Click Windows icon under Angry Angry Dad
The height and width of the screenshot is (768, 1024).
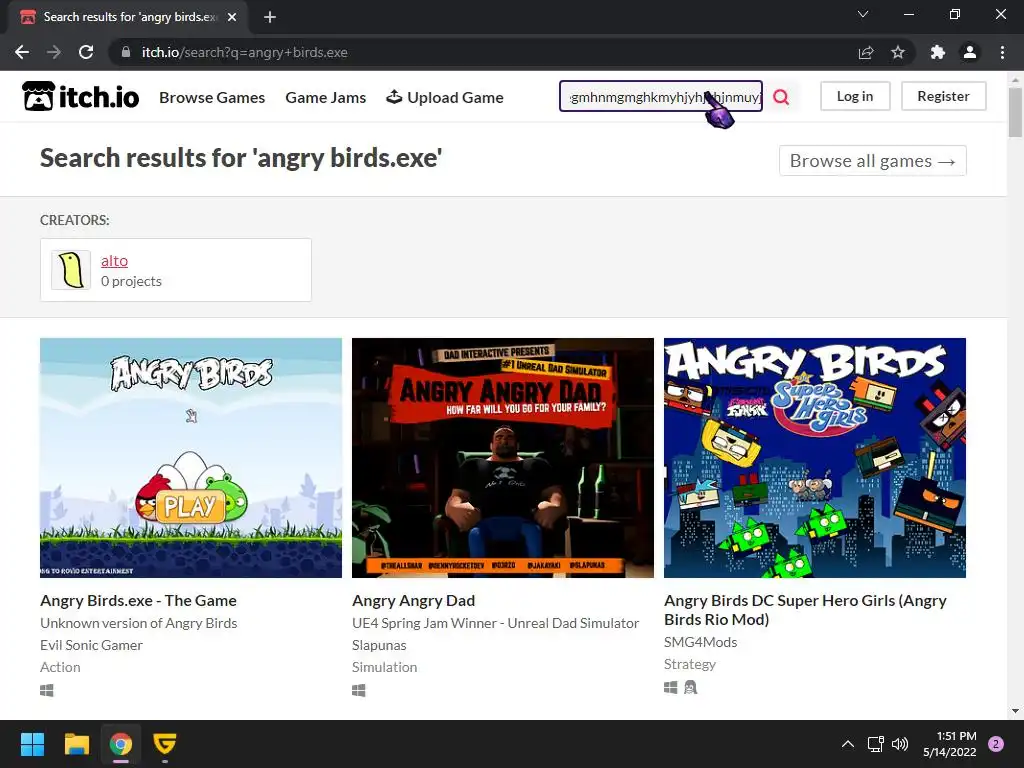coord(359,690)
